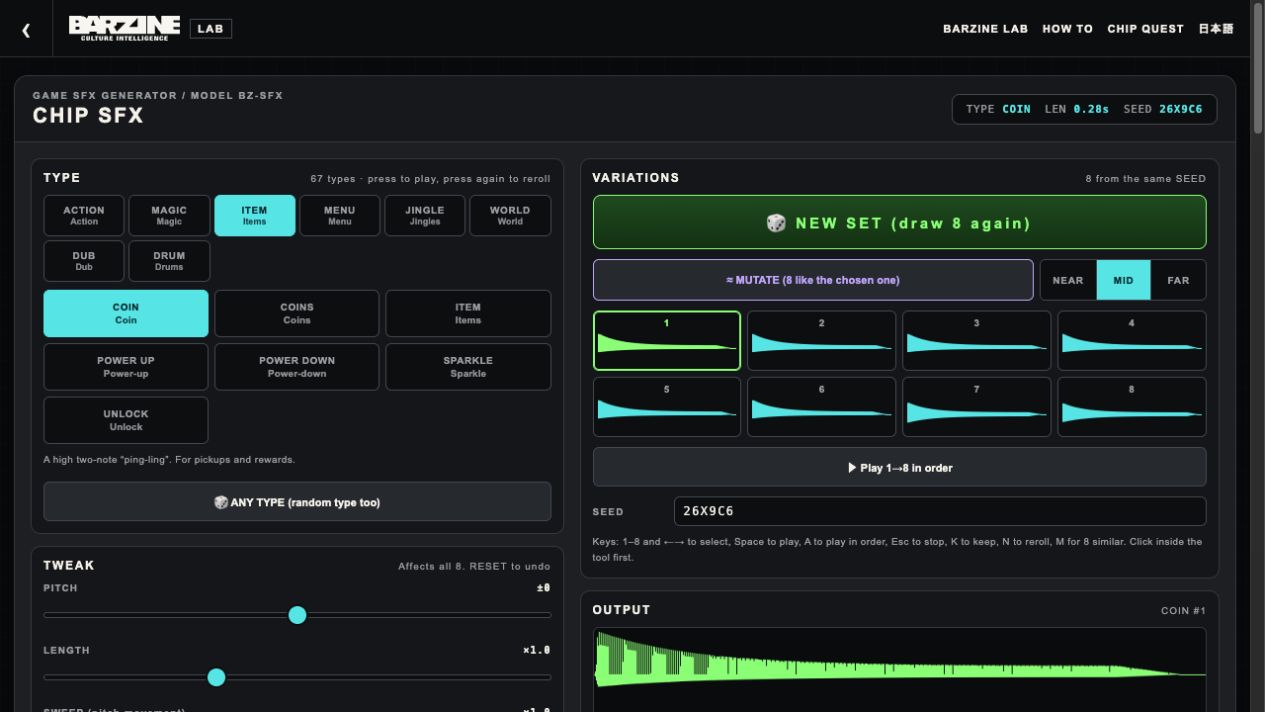Click the LENGTH slider handle
This screenshot has width=1265, height=712.
pyautogui.click(x=216, y=677)
